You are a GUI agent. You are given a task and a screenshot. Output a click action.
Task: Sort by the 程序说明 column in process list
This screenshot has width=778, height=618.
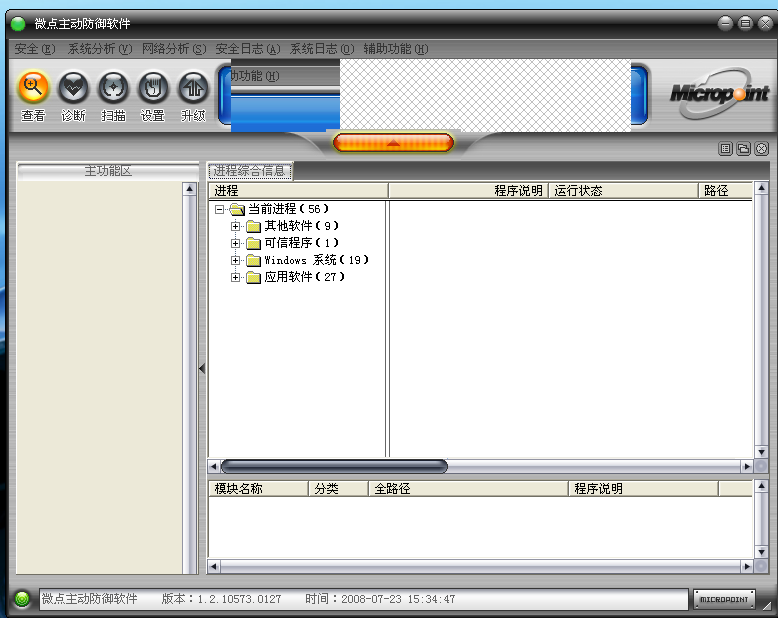[468, 190]
